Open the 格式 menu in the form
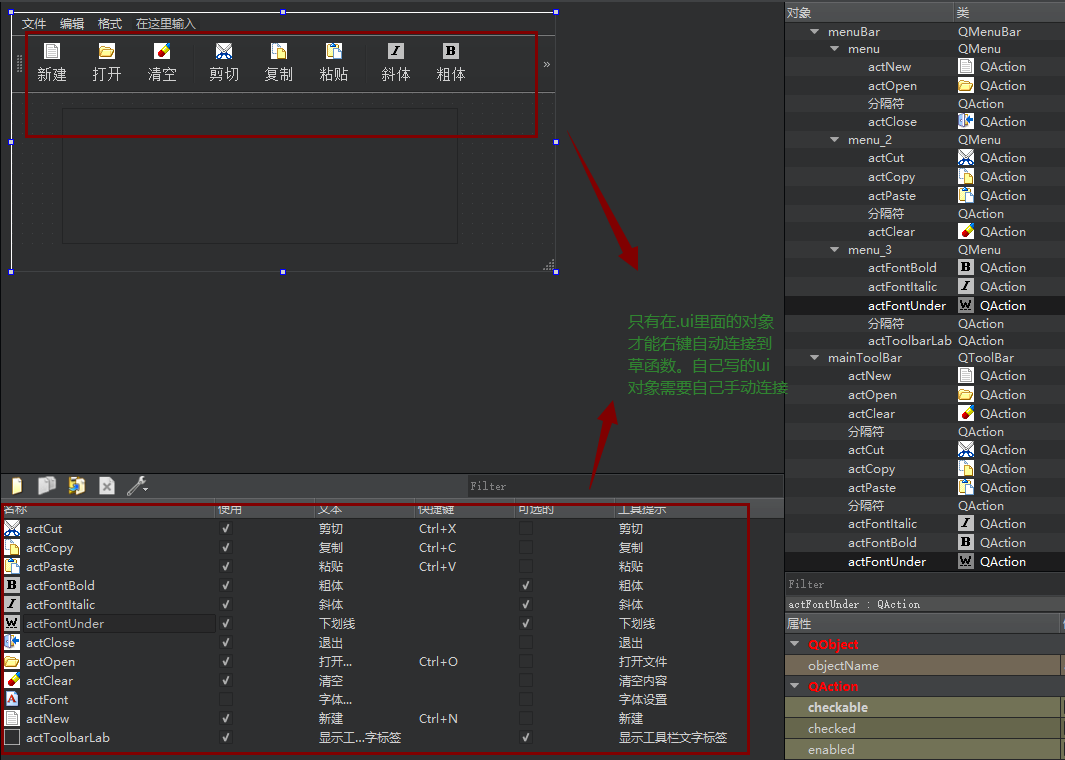The height and width of the screenshot is (760, 1065). (110, 24)
